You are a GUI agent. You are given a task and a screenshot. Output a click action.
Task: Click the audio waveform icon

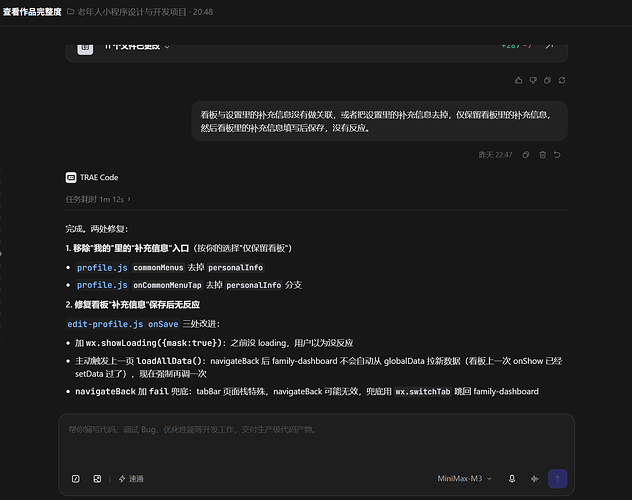(534, 479)
